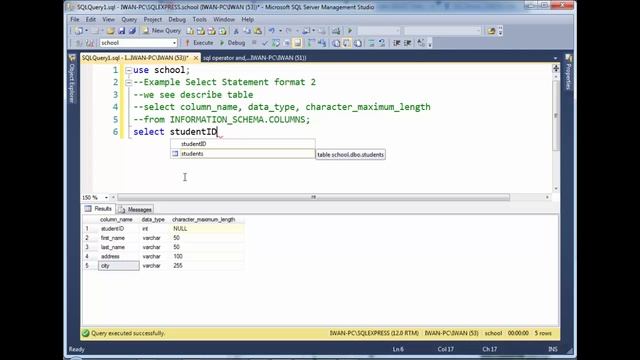The image size is (640, 360).
Task: Display the Estimated Execution Plan
Action: [x=276, y=43]
